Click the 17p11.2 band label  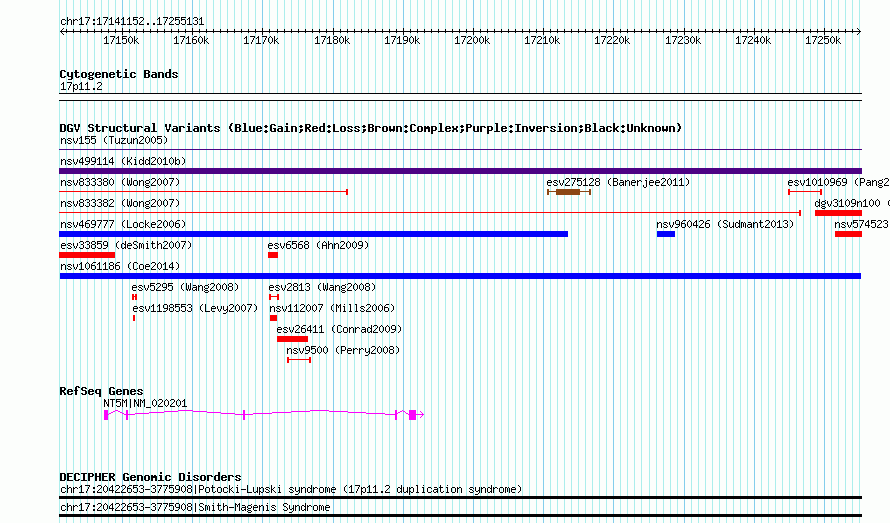point(81,86)
